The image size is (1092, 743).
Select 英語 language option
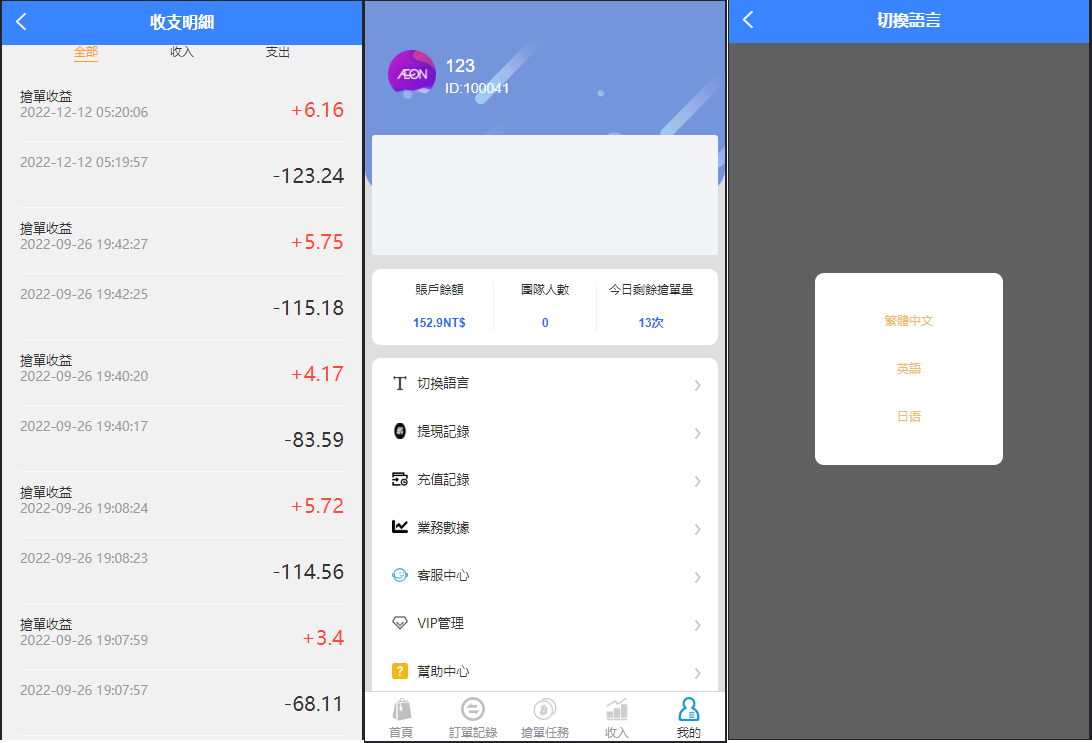coord(909,368)
